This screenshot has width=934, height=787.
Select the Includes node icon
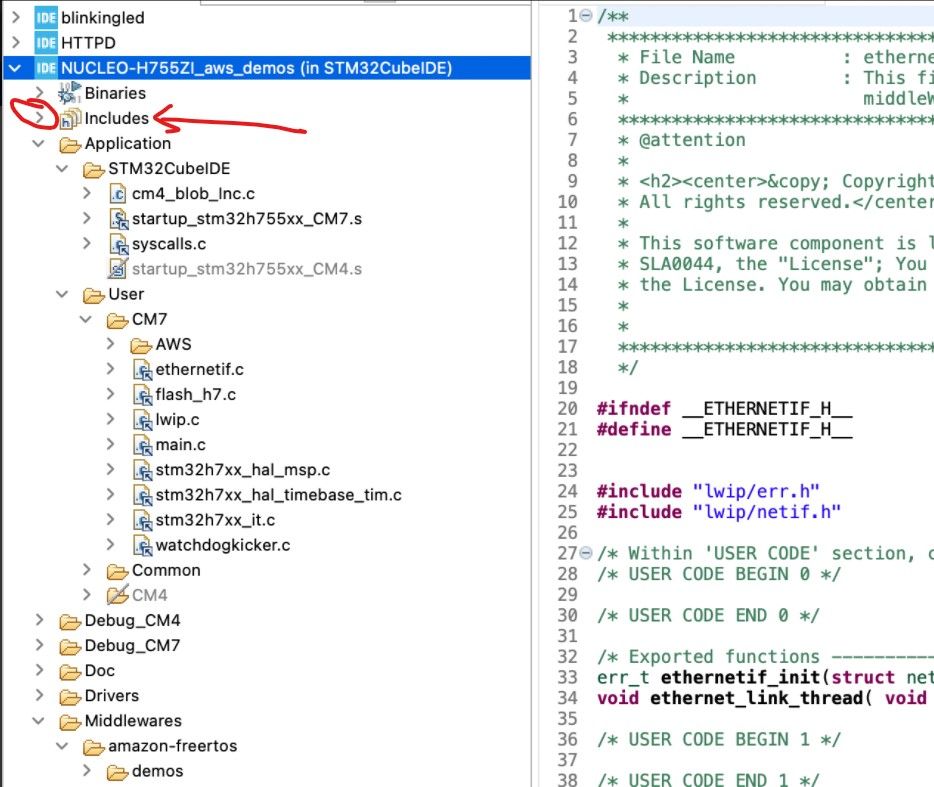click(70, 119)
